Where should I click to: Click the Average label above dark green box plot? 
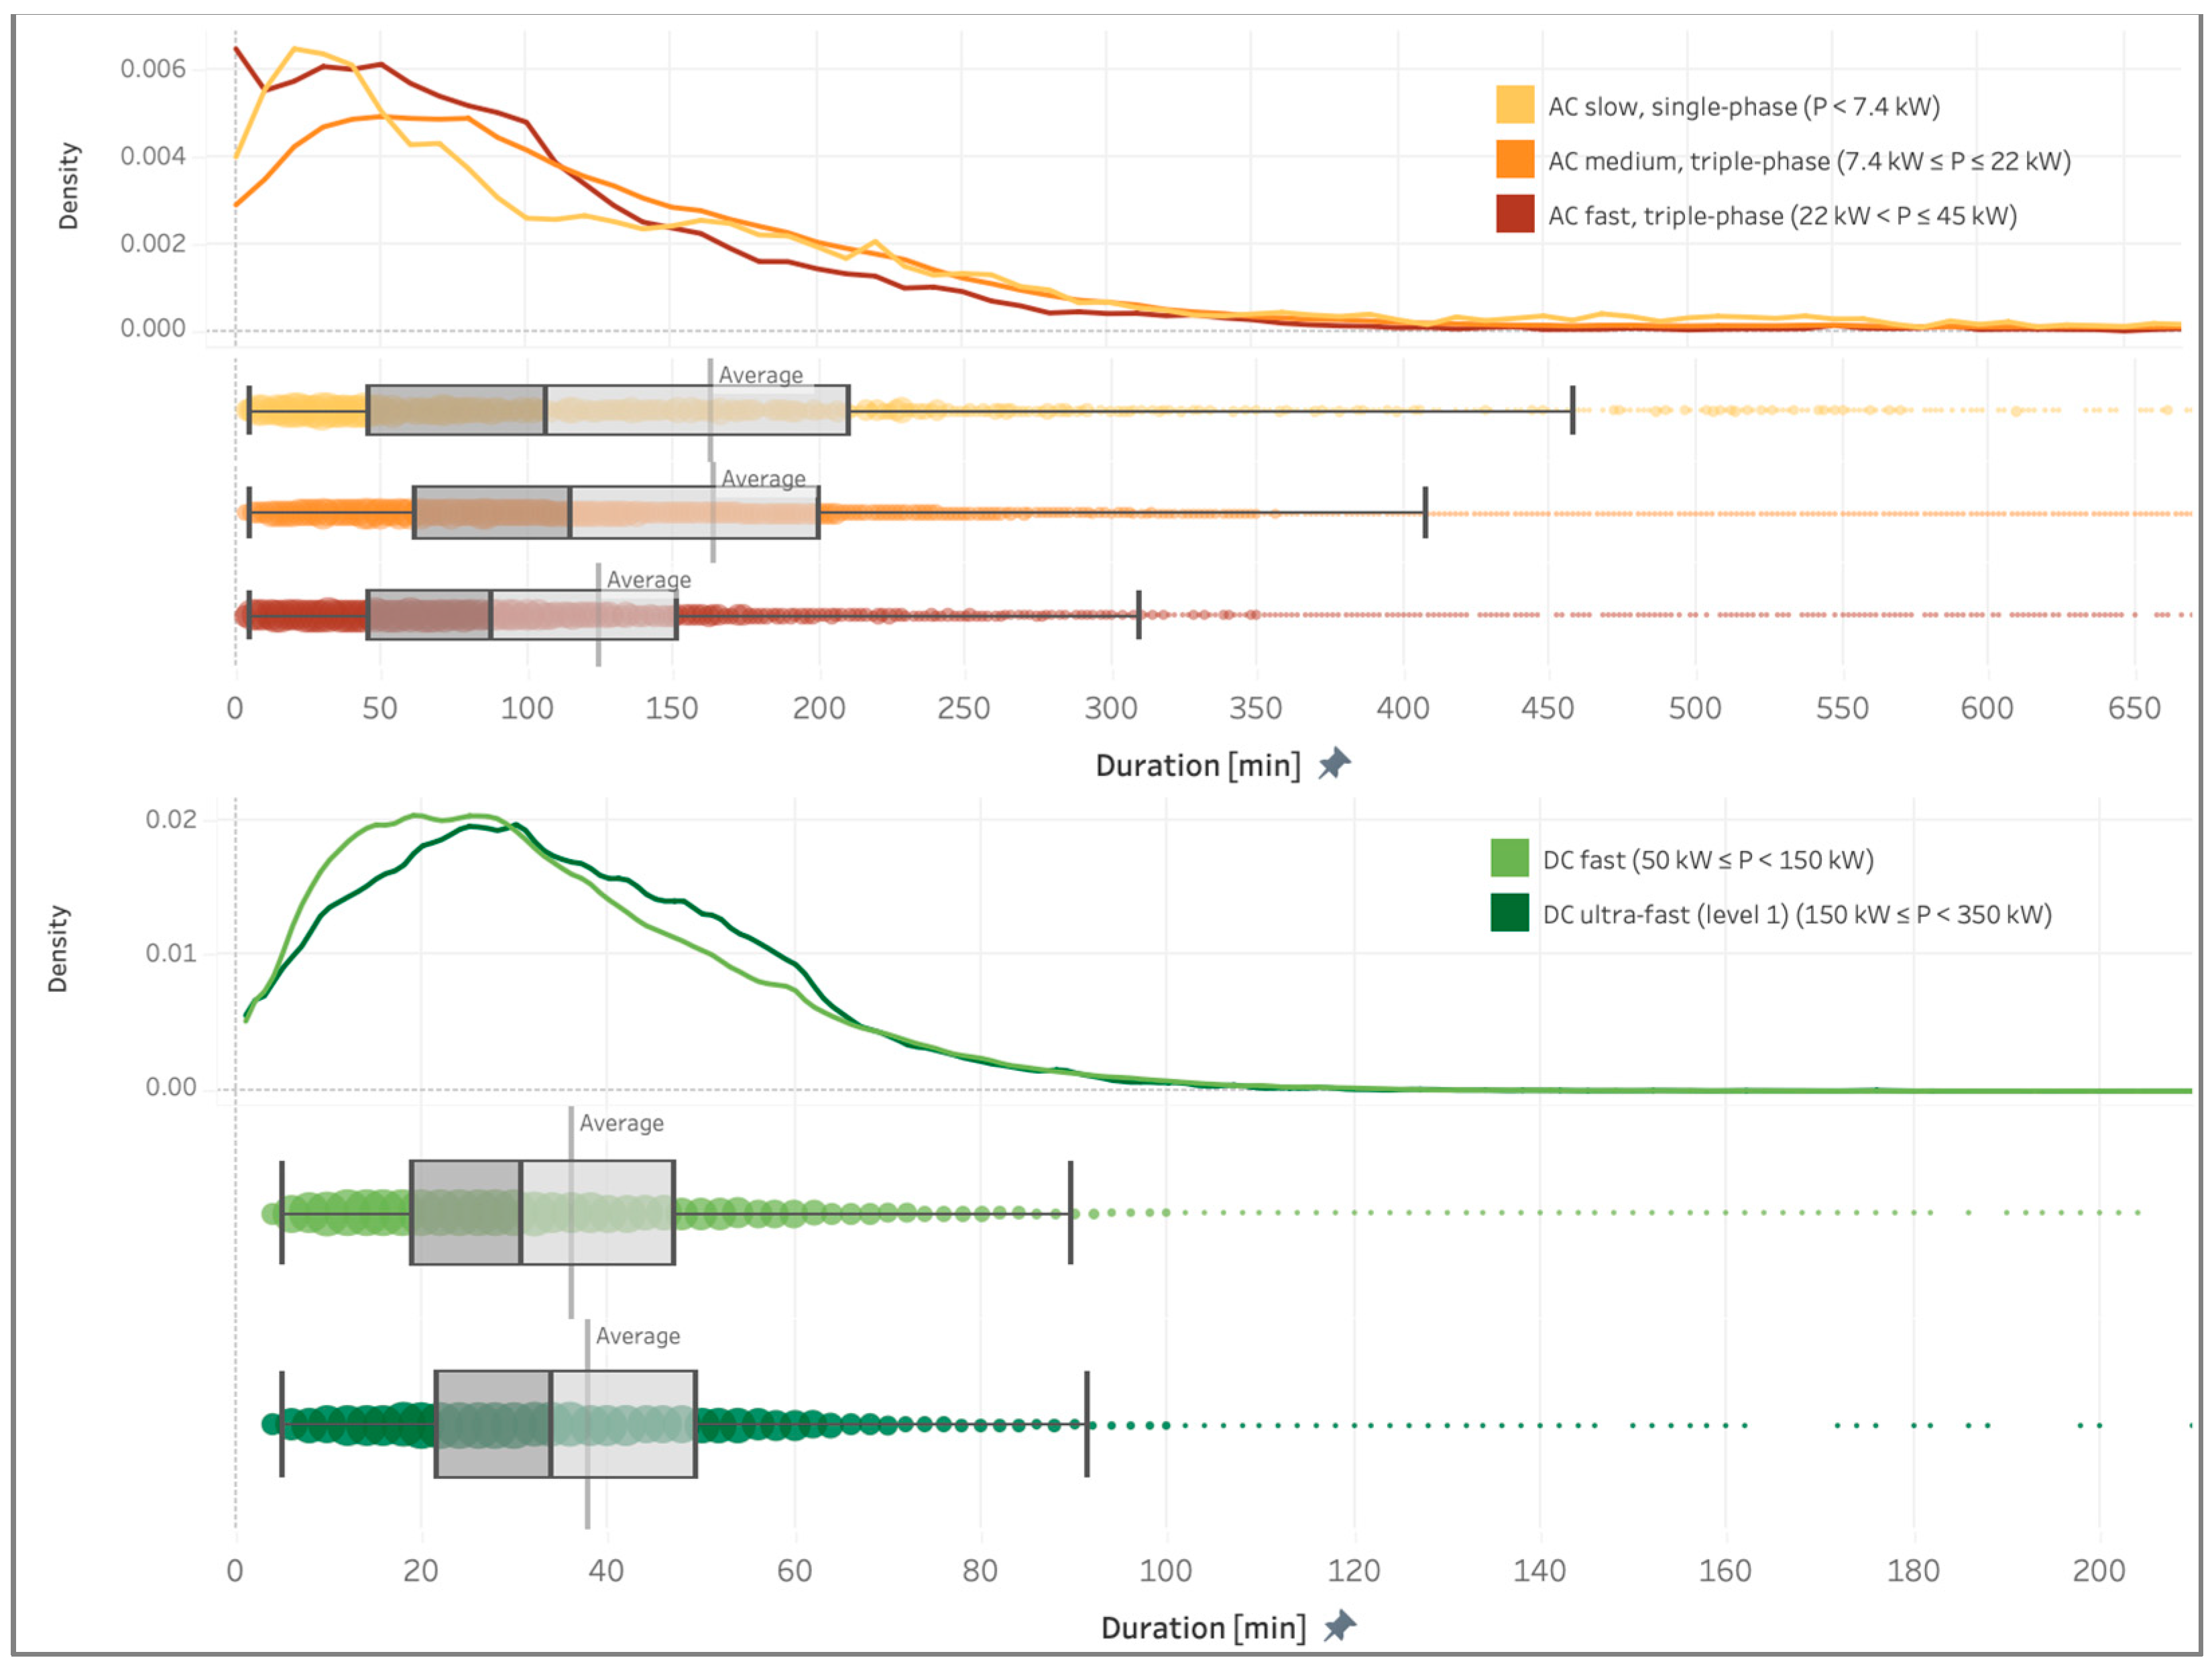coord(637,1336)
